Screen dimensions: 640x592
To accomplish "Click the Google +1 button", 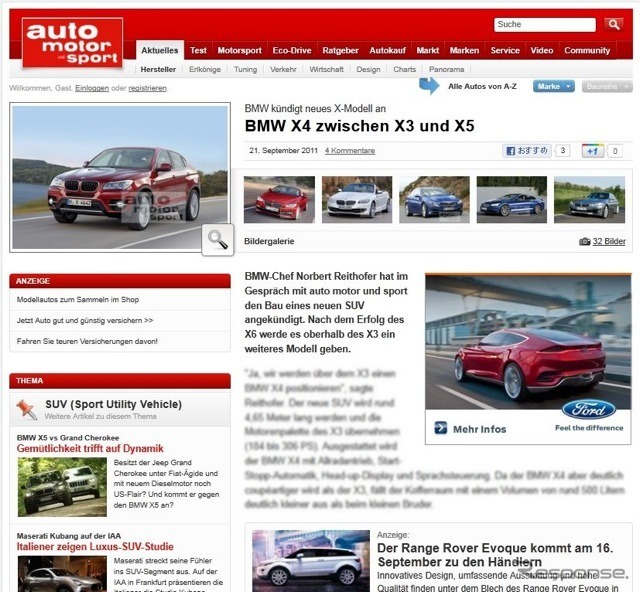I will point(592,151).
